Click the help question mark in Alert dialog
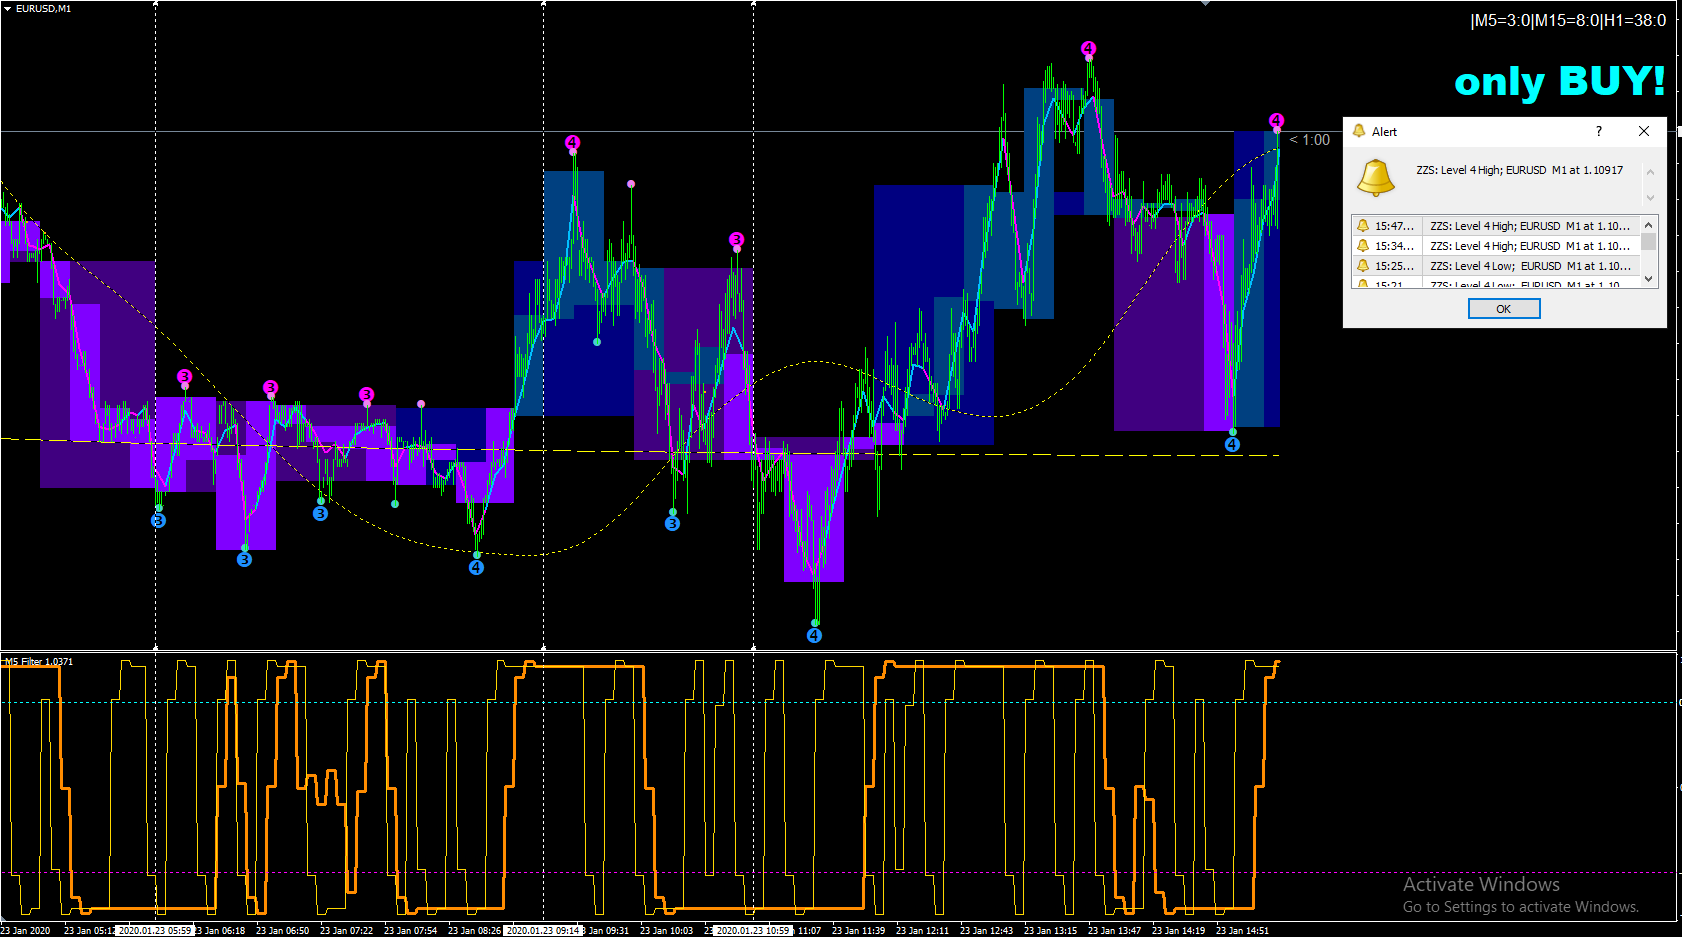Viewport: 1682px width, 937px height. [x=1598, y=131]
